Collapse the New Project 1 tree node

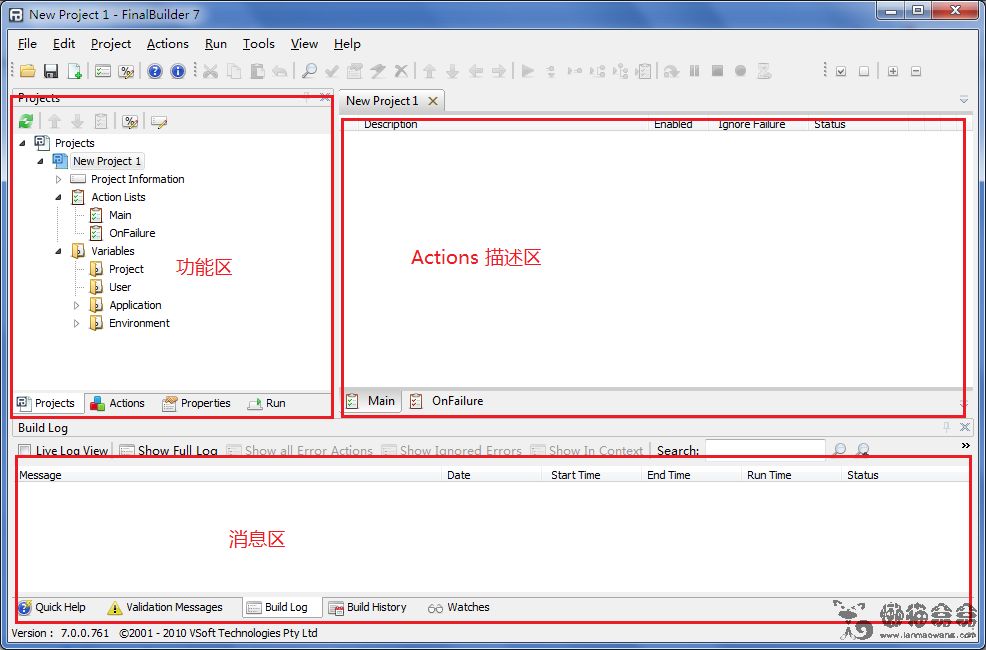(41, 162)
